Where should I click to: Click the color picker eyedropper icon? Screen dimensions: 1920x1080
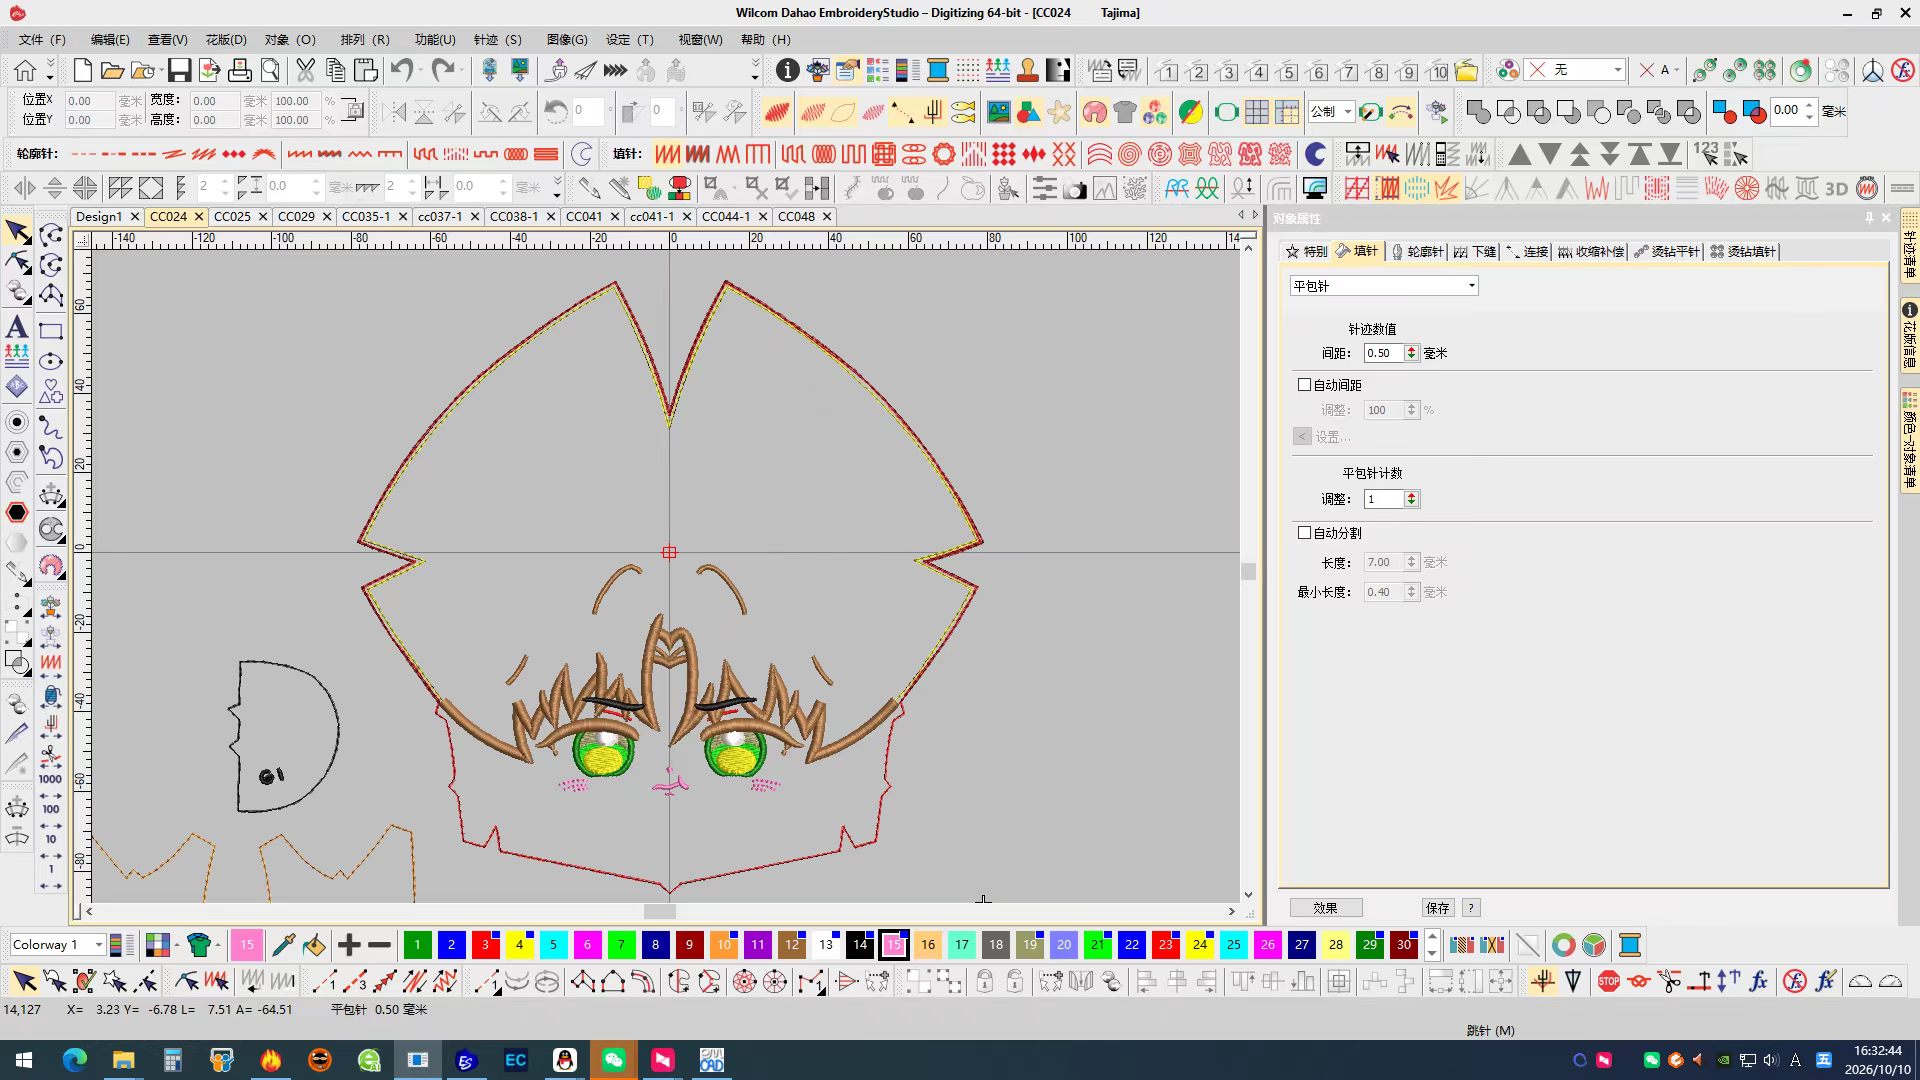click(283, 945)
